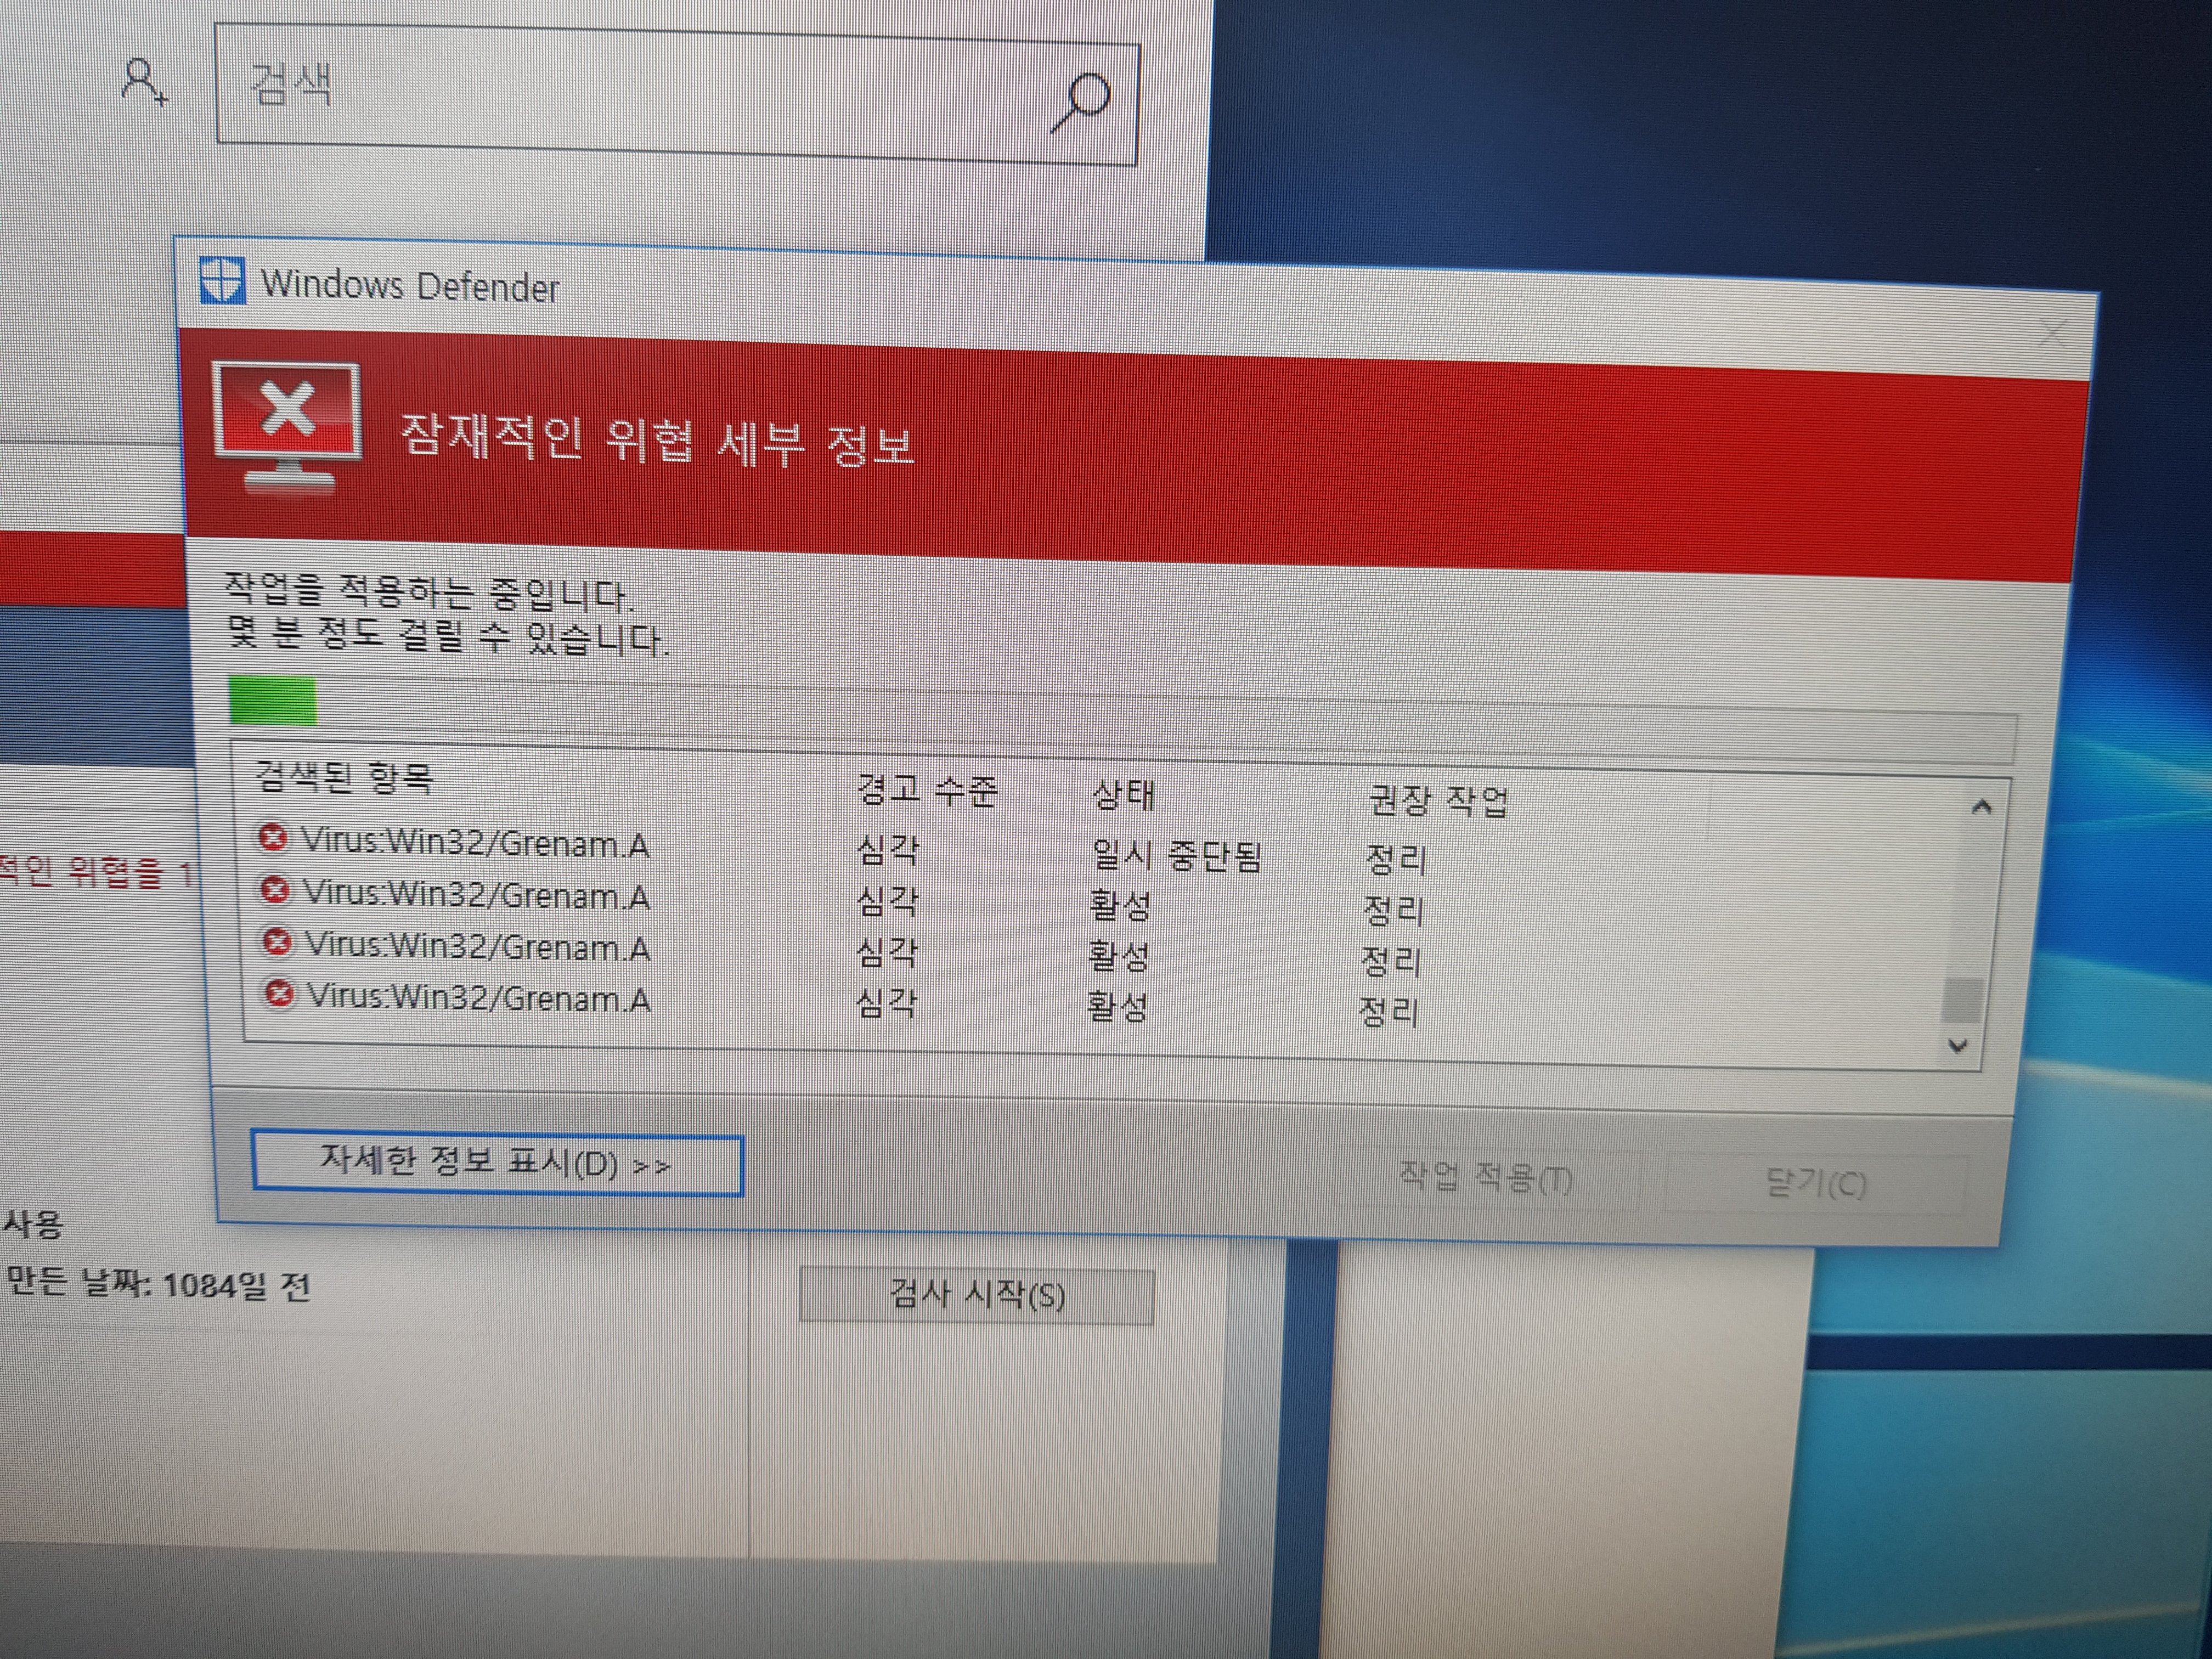2212x1659 pixels.
Task: Click 활성 status in the last threat row
Action: (1117, 1006)
